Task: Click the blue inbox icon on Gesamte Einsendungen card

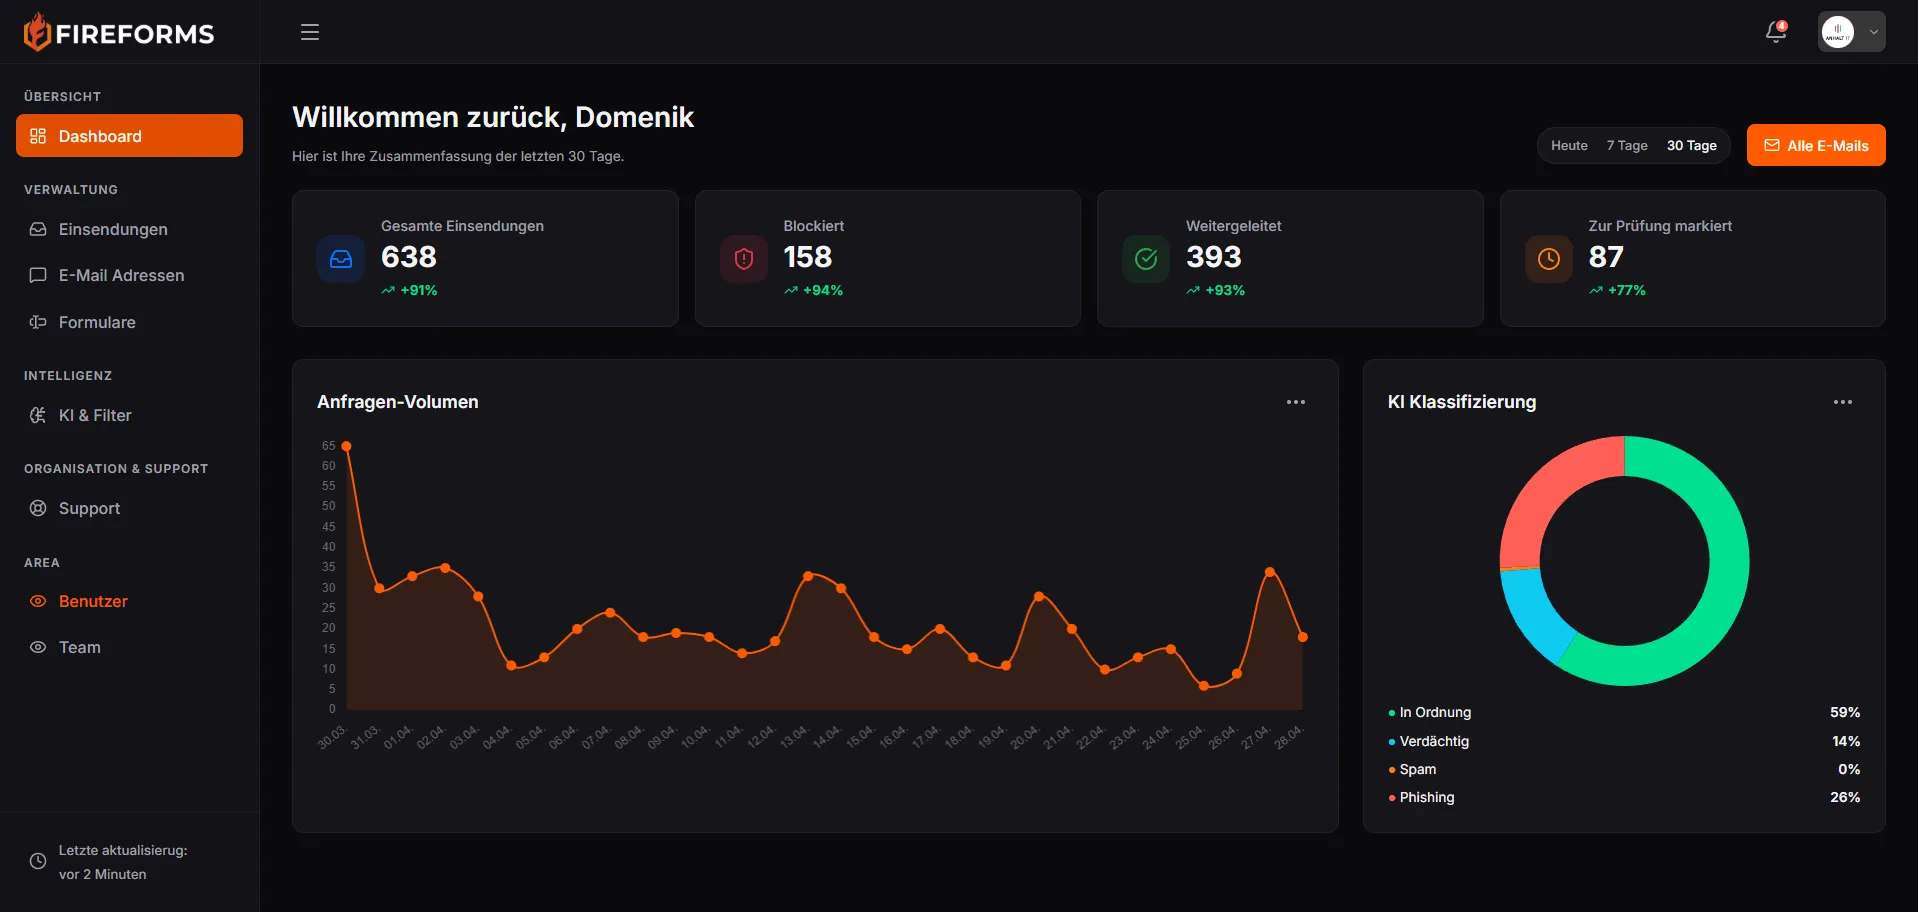Action: [x=341, y=259]
